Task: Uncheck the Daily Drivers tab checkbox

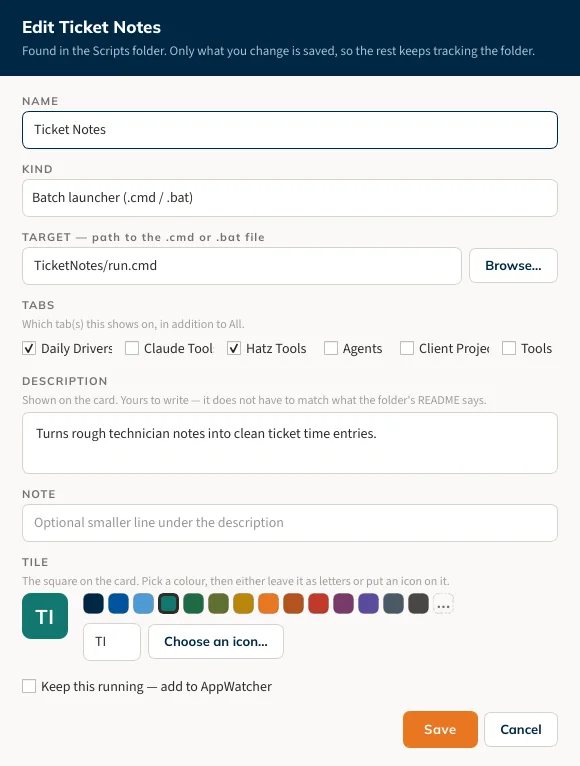Action: point(29,348)
